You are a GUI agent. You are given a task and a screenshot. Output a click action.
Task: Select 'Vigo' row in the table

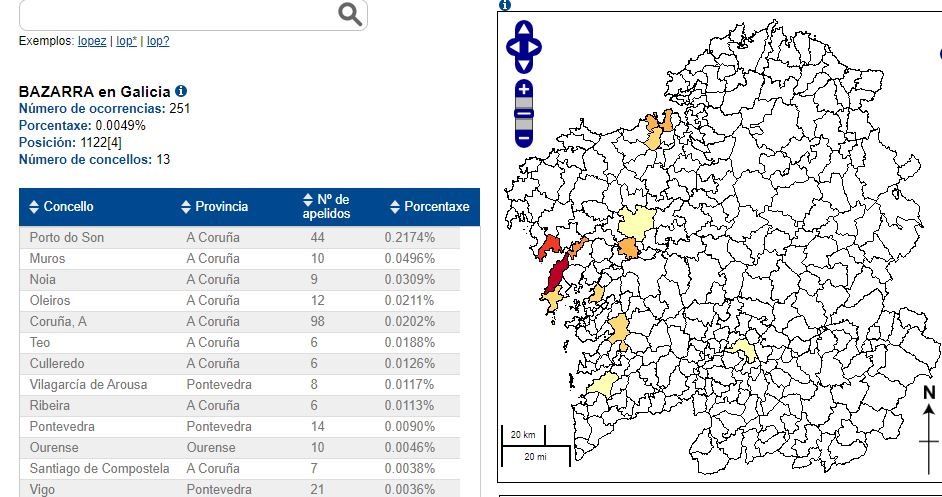coord(240,489)
